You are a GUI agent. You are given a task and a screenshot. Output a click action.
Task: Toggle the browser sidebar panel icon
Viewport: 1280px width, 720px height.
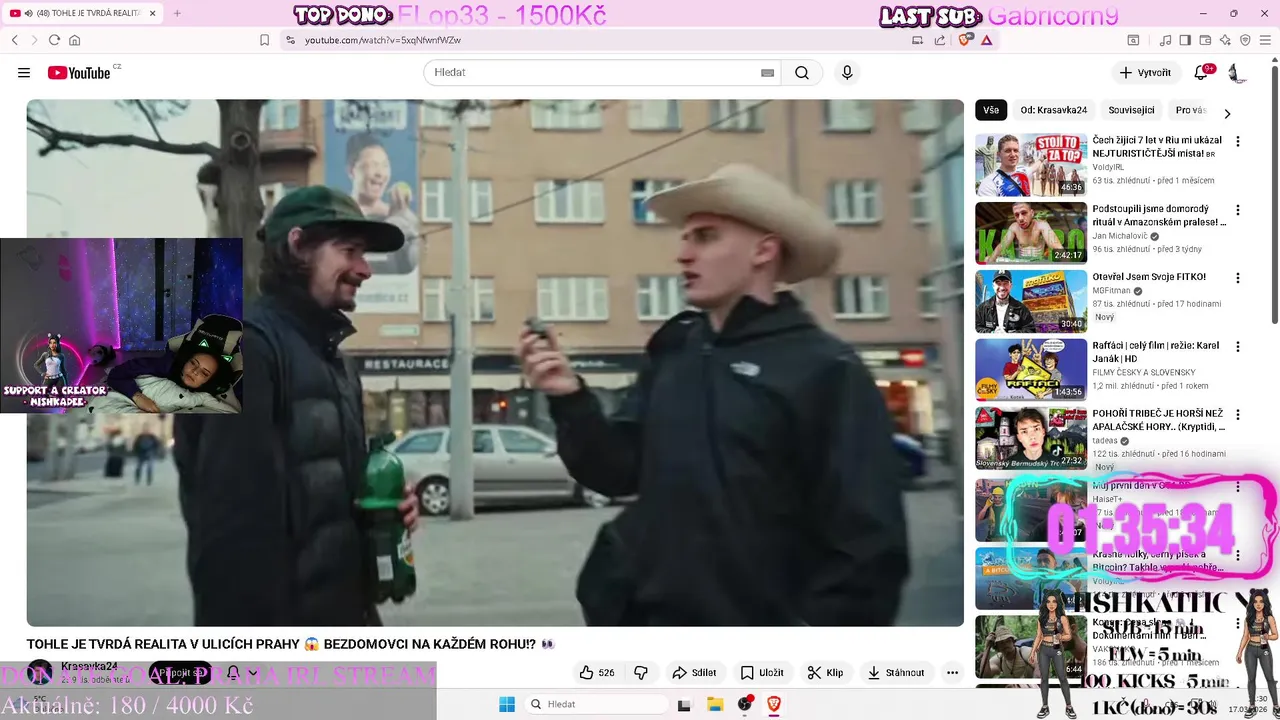click(x=1185, y=40)
